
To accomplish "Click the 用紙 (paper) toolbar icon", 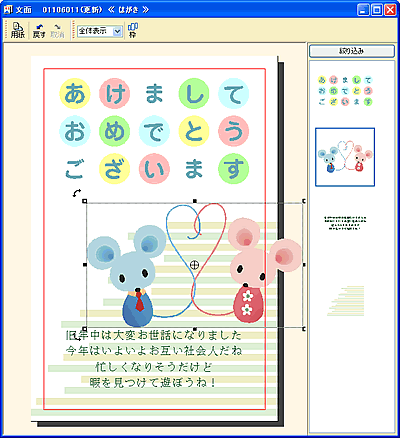I will click(x=18, y=30).
